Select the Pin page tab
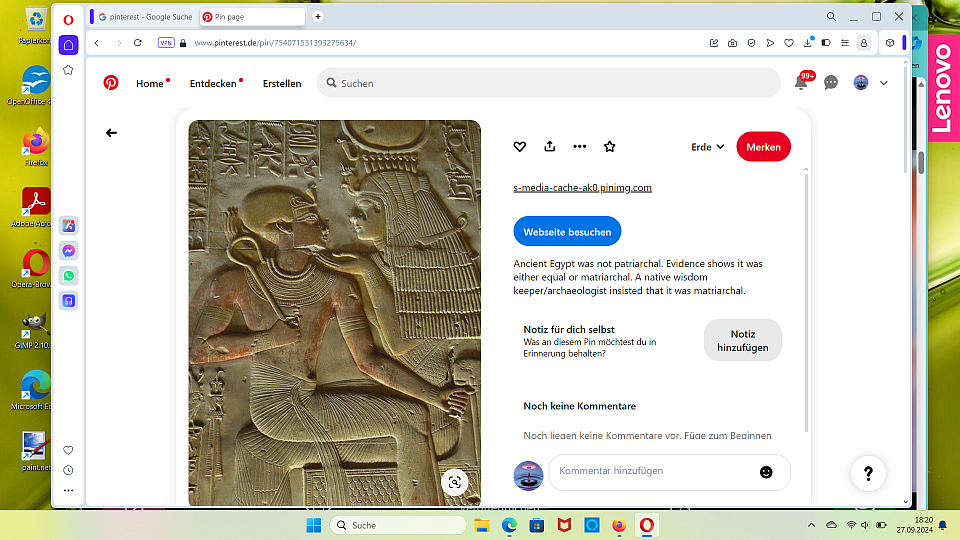This screenshot has height=540, width=960. click(x=252, y=17)
